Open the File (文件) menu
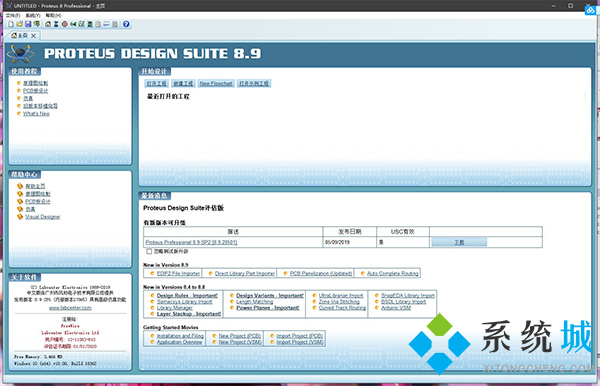 [13, 16]
